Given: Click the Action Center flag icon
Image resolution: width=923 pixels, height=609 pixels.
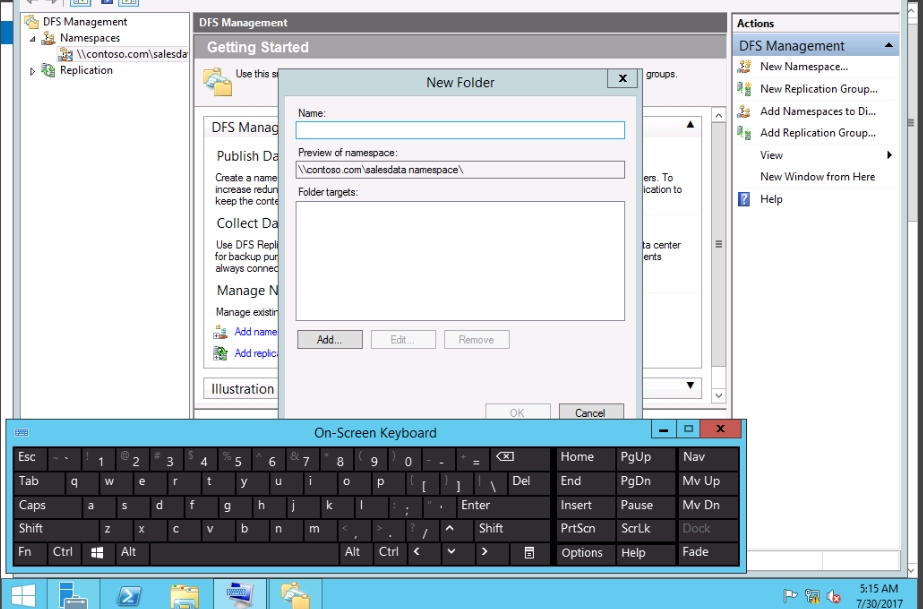Looking at the screenshot, I should [790, 596].
